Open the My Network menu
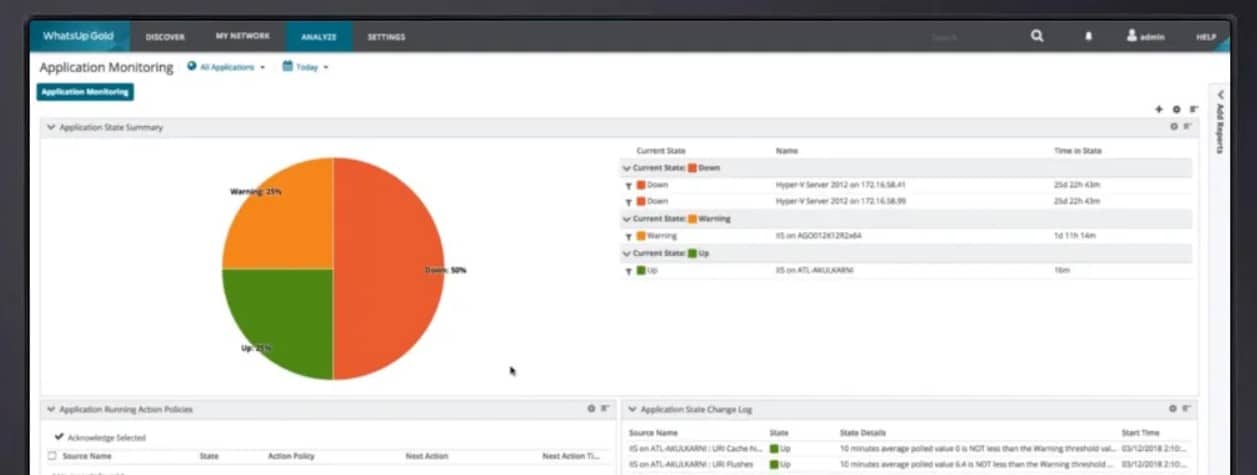Screen dimensions: 1257x475 pos(243,36)
